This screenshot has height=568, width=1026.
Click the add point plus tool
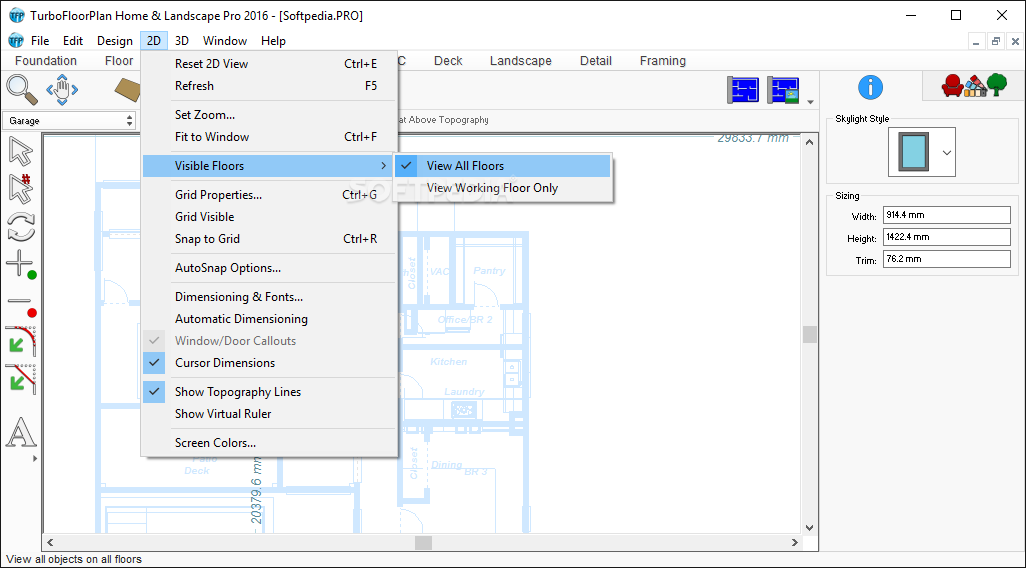[21, 264]
